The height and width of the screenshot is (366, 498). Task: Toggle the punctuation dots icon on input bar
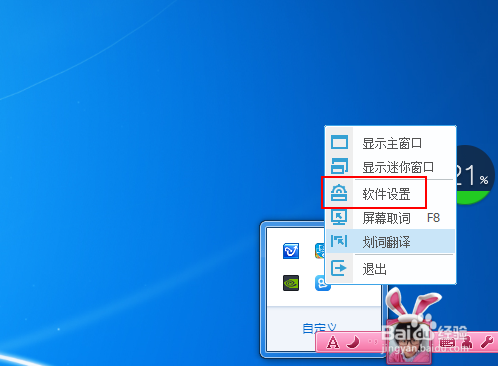click(373, 342)
